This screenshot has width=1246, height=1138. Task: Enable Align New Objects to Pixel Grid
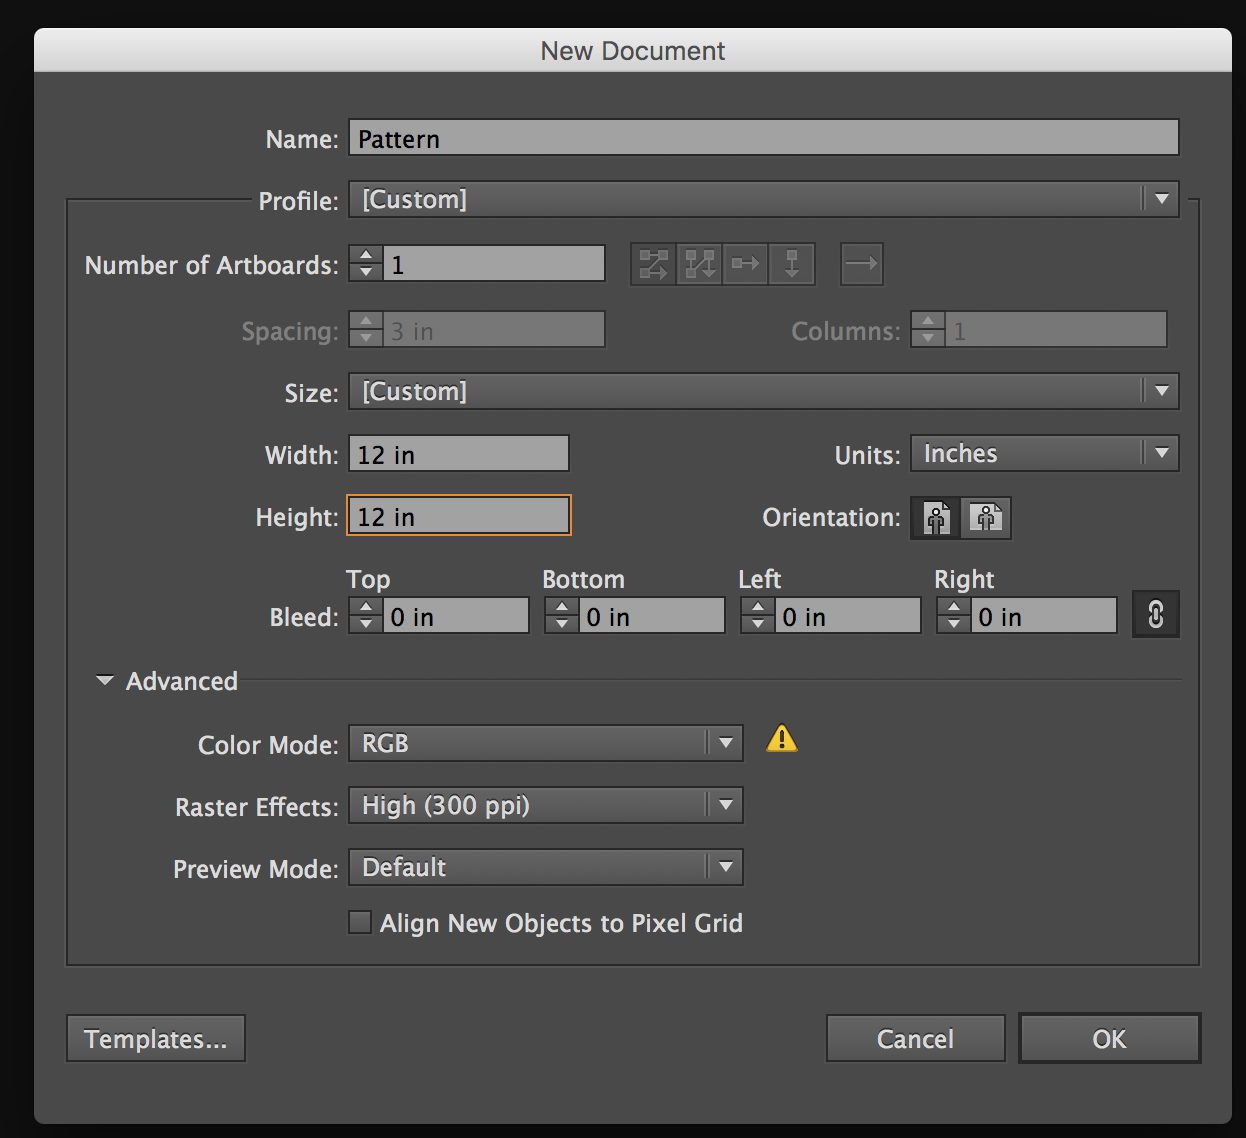click(359, 922)
